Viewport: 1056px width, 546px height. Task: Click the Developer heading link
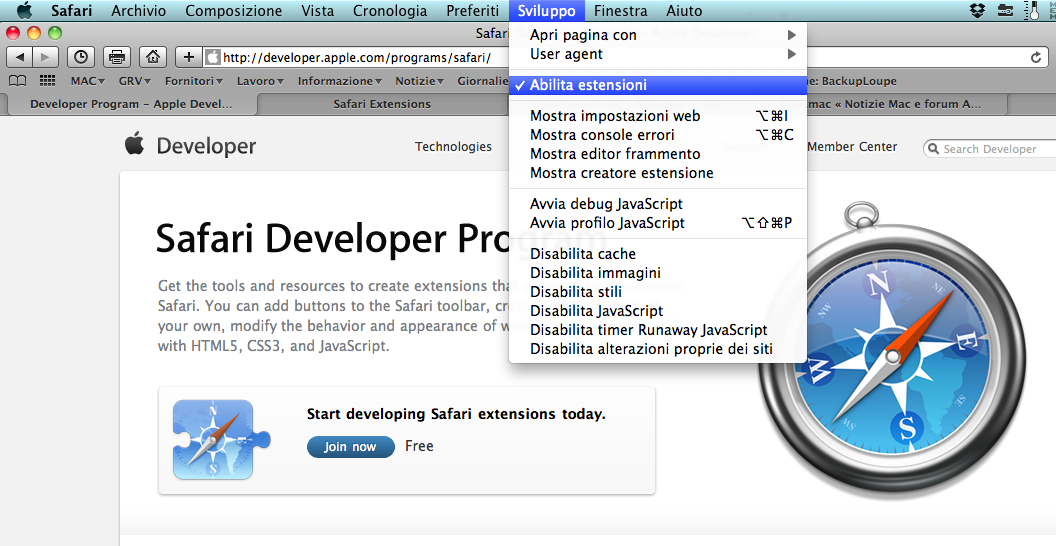click(206, 146)
